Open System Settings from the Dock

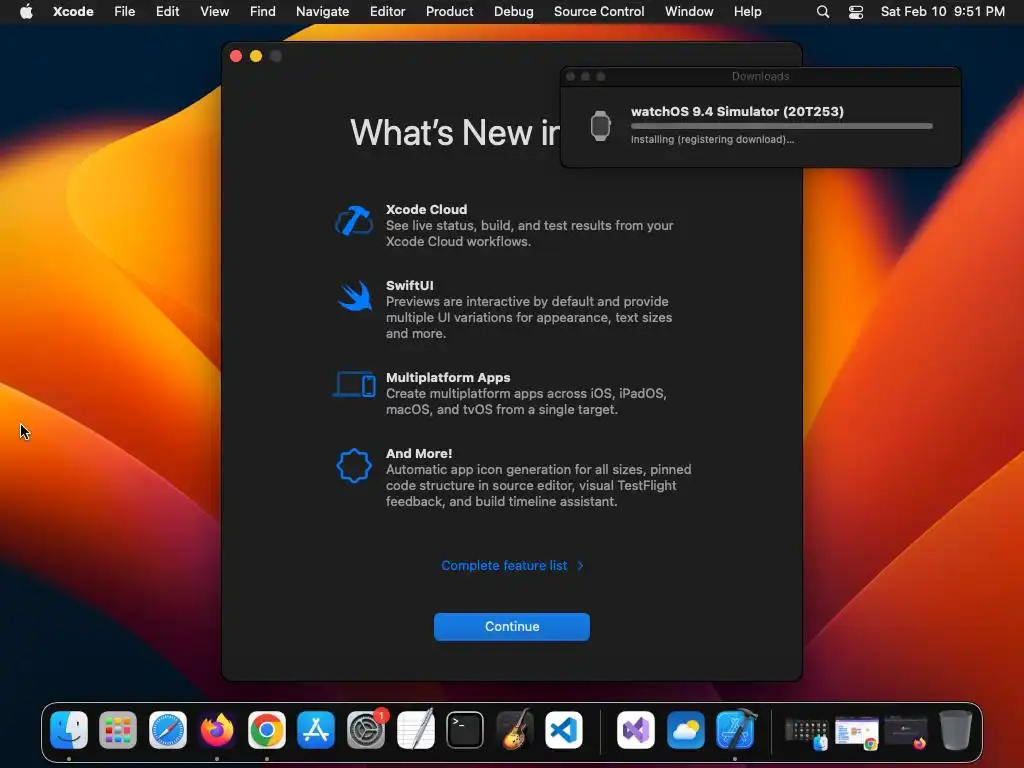pos(366,729)
